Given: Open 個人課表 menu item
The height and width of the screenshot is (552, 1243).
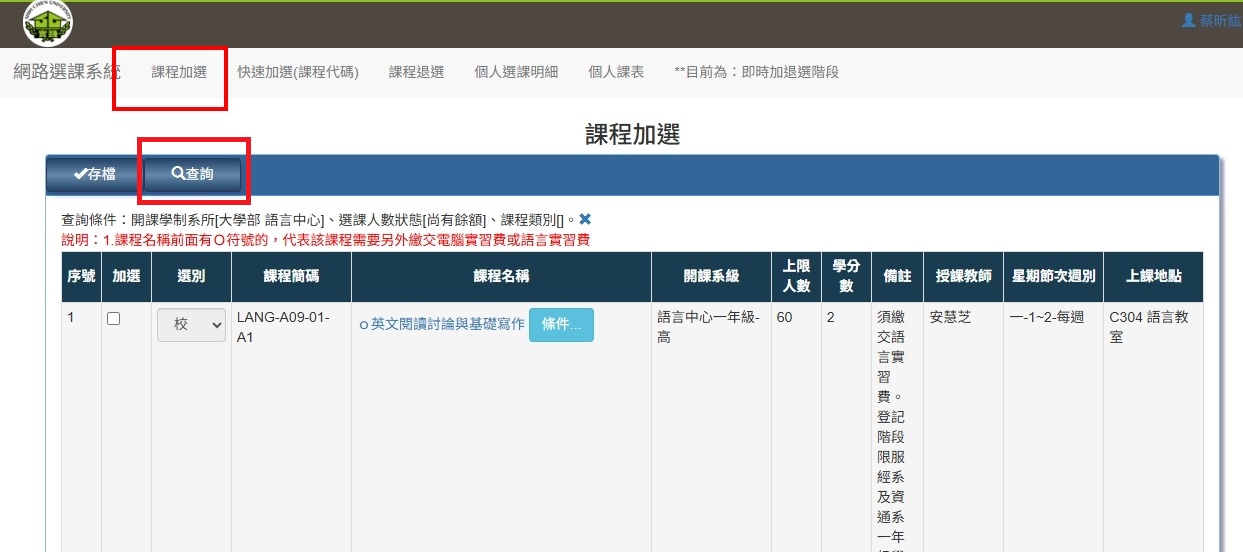Looking at the screenshot, I should 616,72.
